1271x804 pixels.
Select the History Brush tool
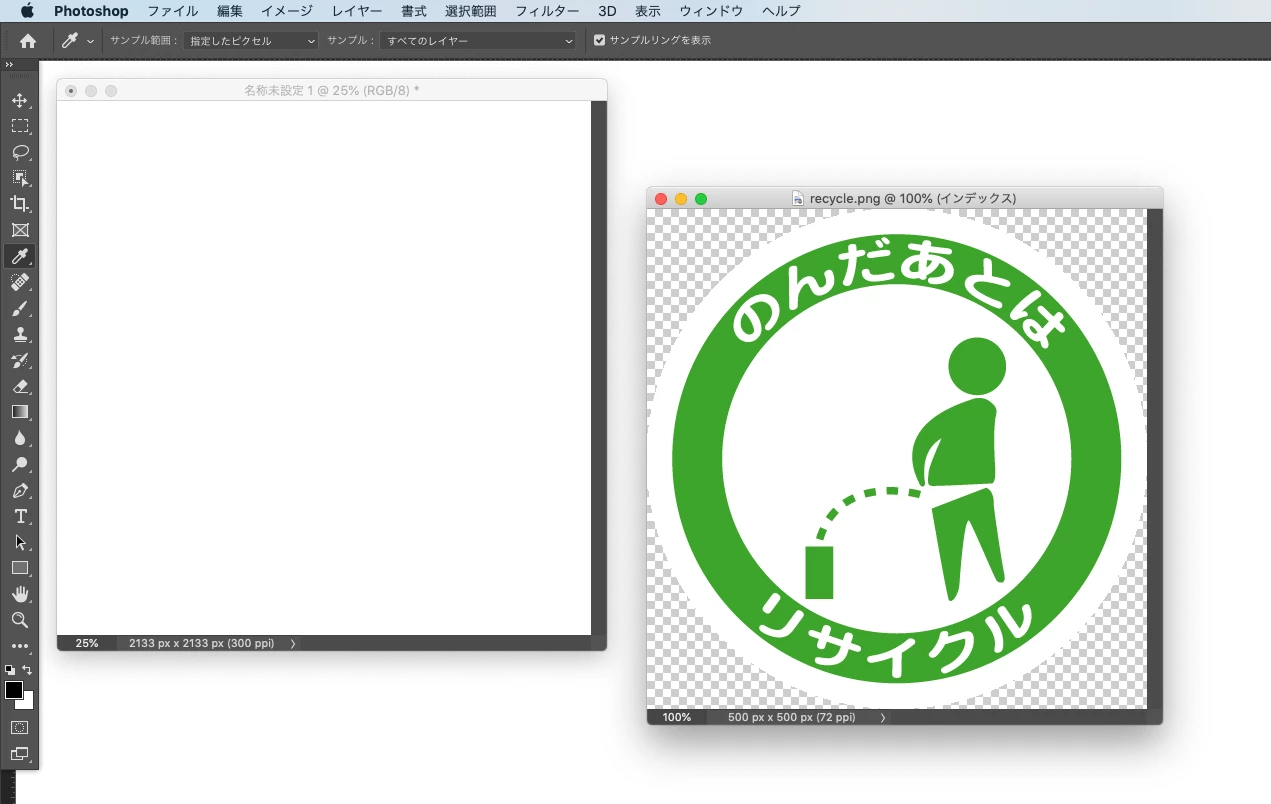(20, 360)
